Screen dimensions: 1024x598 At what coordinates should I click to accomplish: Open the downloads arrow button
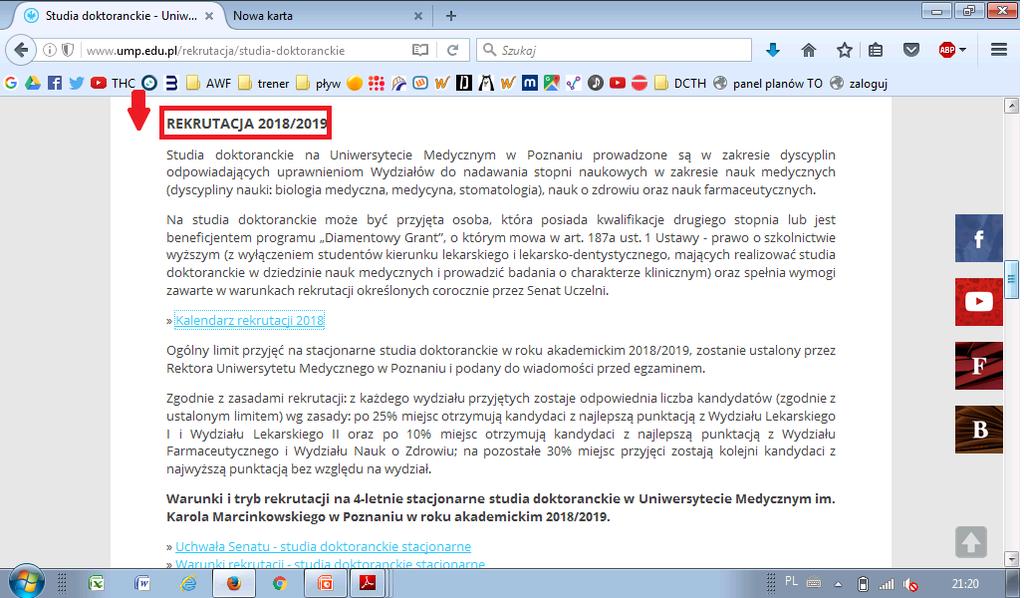pos(773,50)
